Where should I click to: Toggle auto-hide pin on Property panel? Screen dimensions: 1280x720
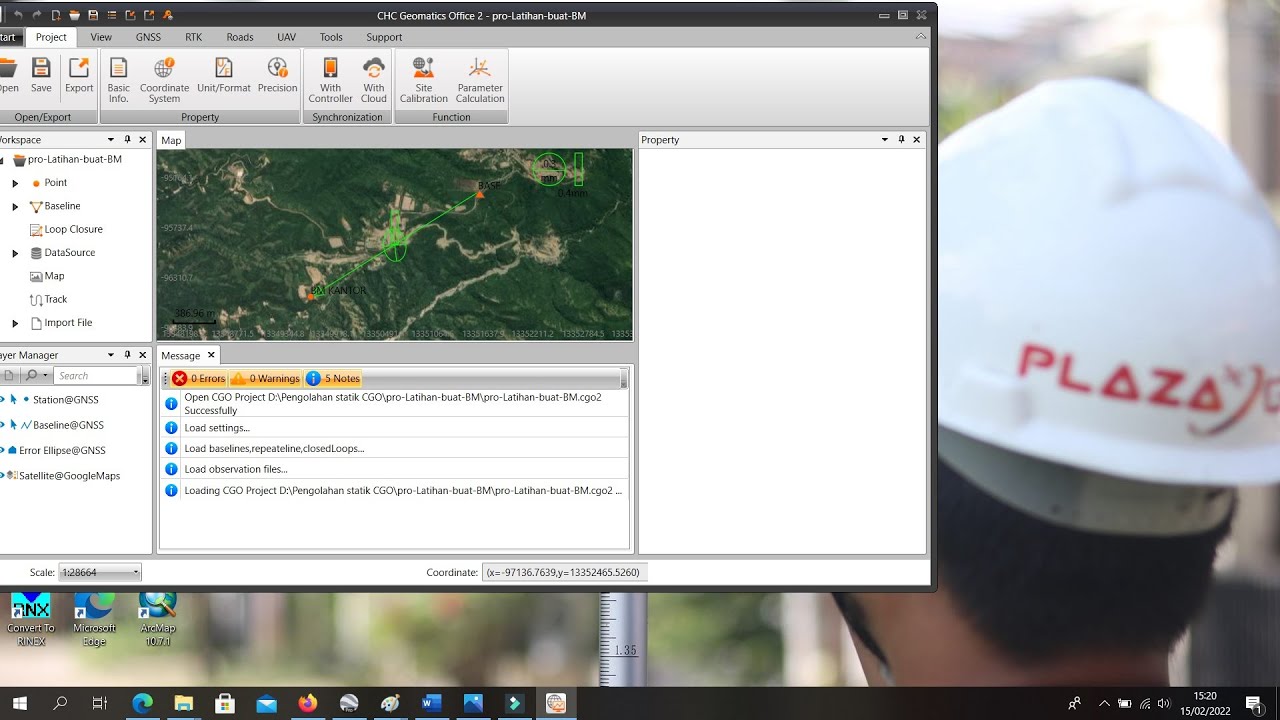(901, 140)
